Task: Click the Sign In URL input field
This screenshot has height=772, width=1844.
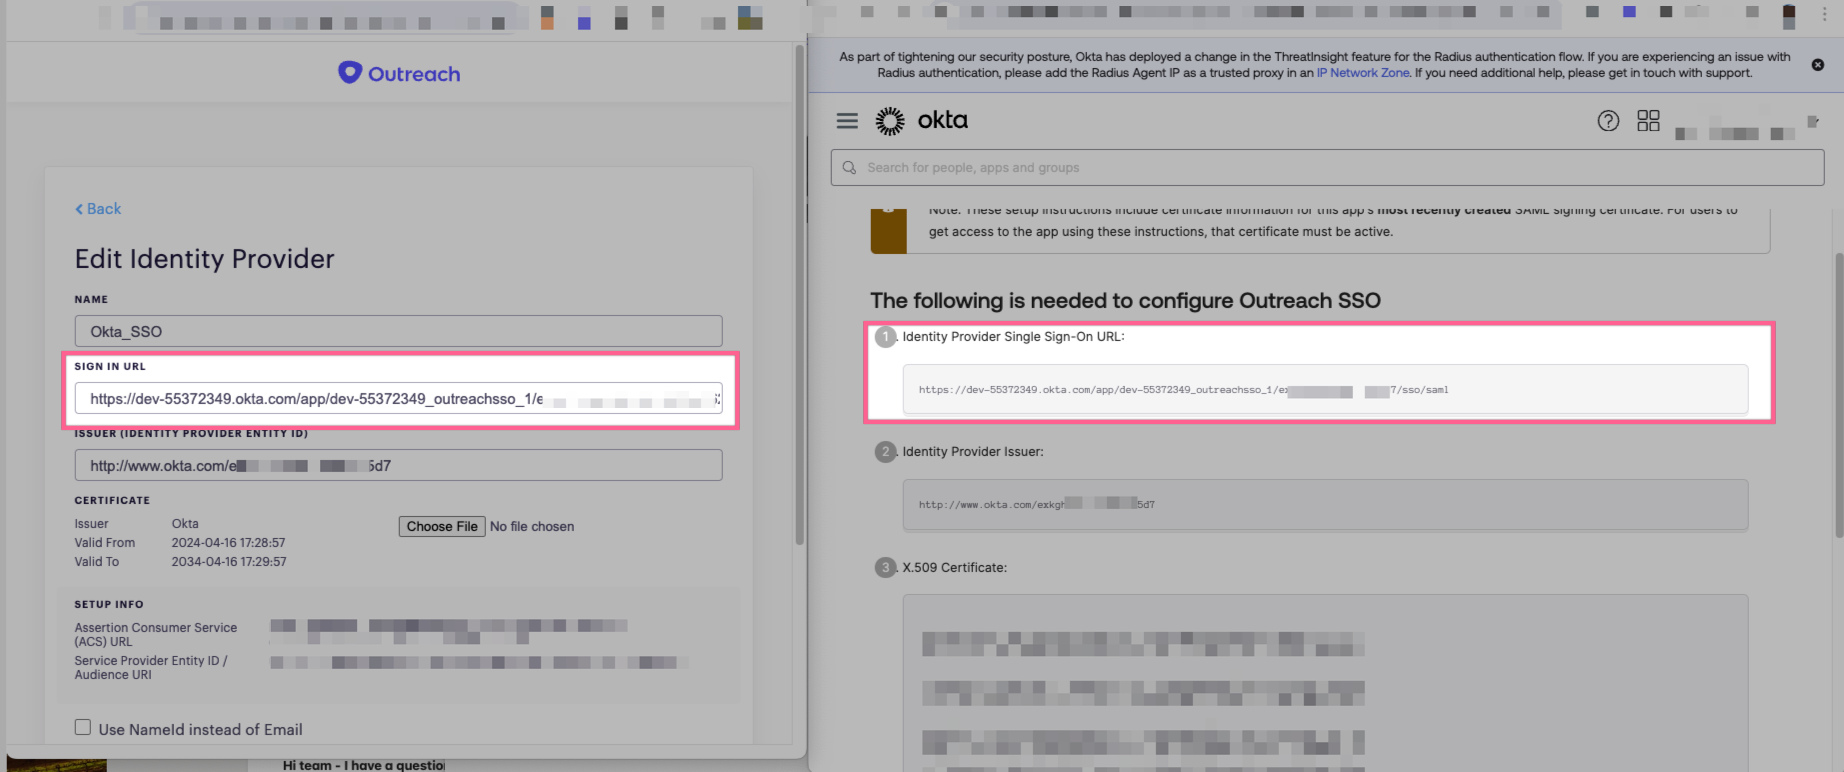Action: tap(398, 398)
